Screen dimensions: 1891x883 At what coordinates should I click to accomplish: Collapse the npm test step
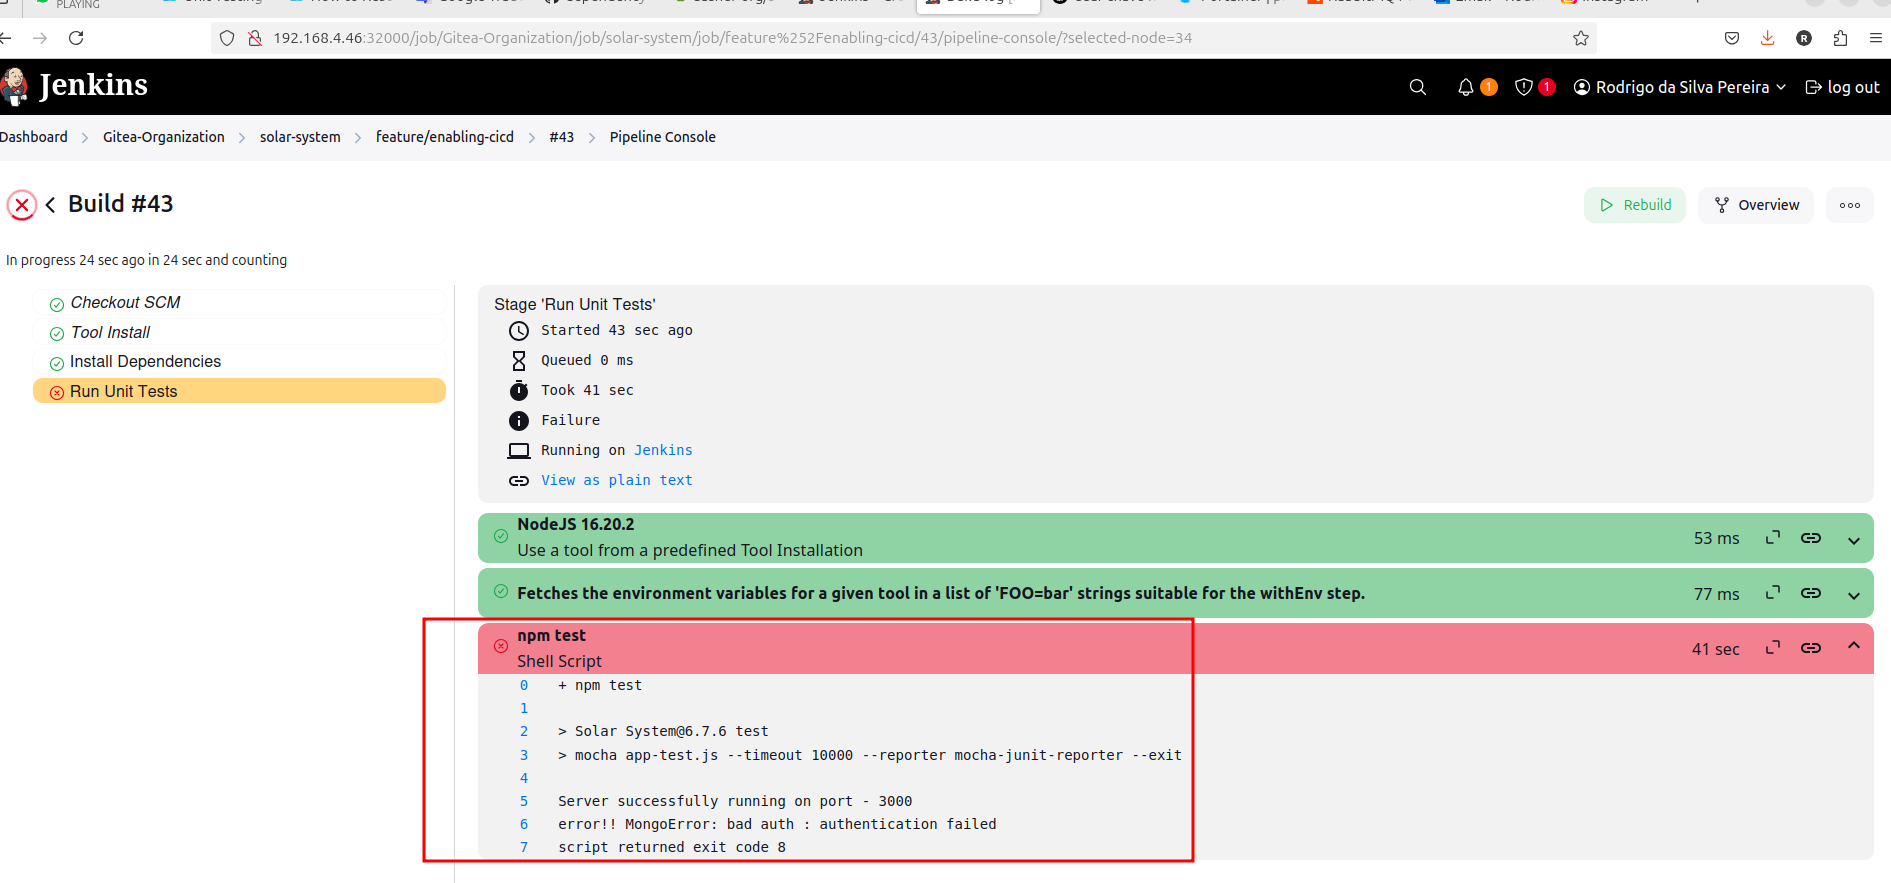[1854, 646]
